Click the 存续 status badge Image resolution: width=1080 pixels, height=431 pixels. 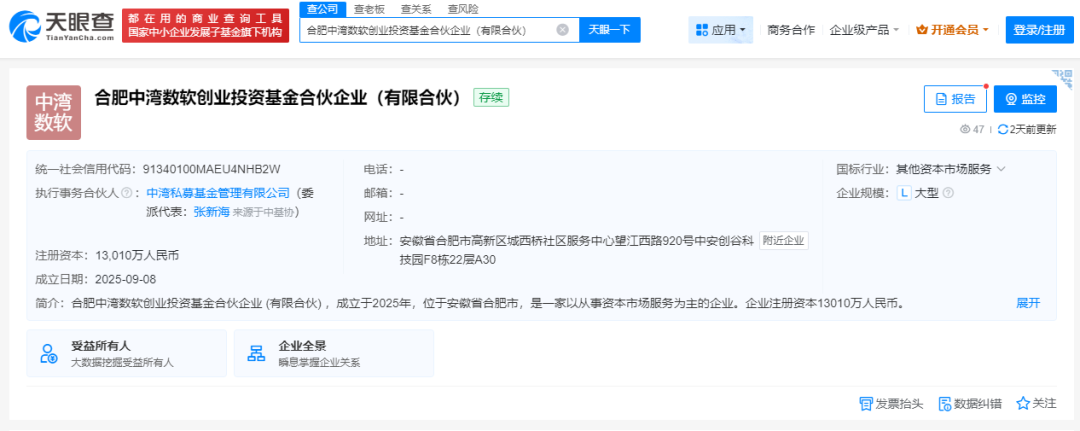[491, 97]
